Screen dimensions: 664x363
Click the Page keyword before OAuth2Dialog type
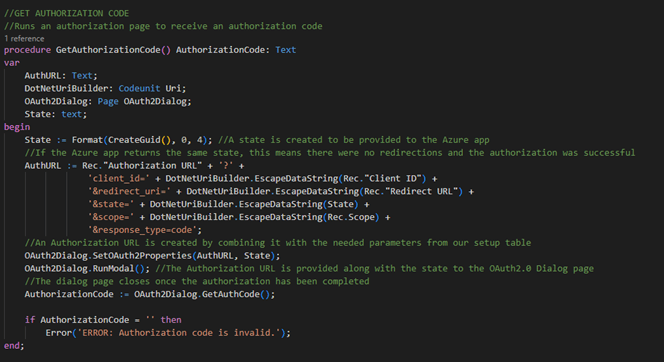pos(108,102)
